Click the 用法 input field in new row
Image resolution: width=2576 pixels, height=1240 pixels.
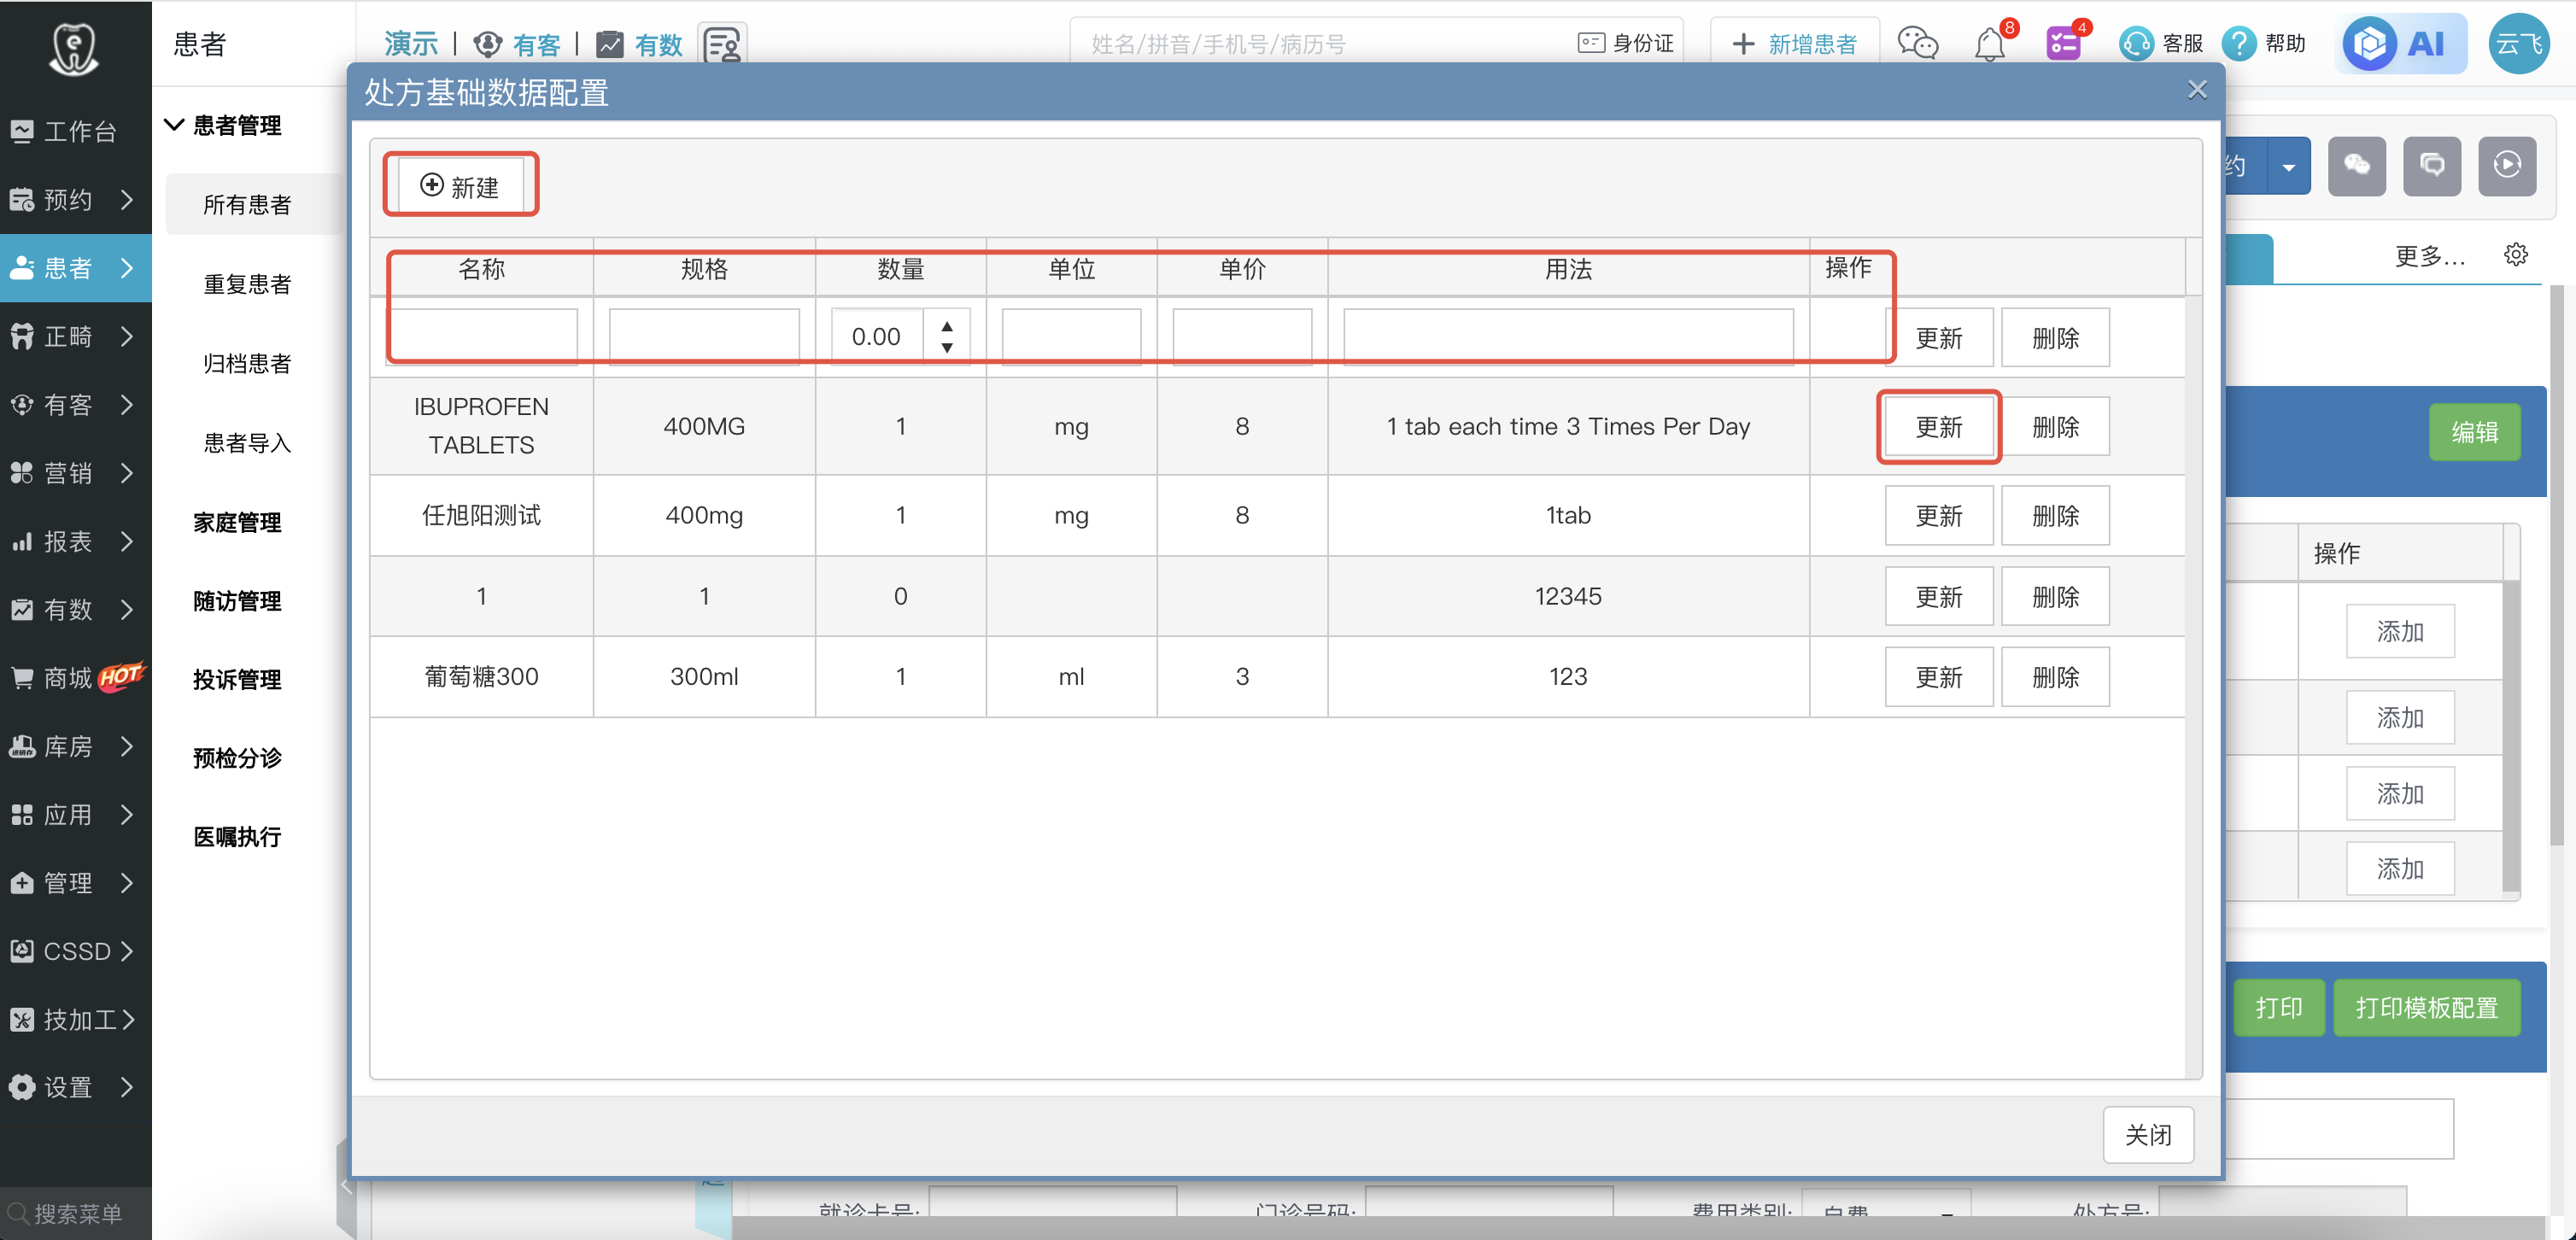click(1568, 337)
